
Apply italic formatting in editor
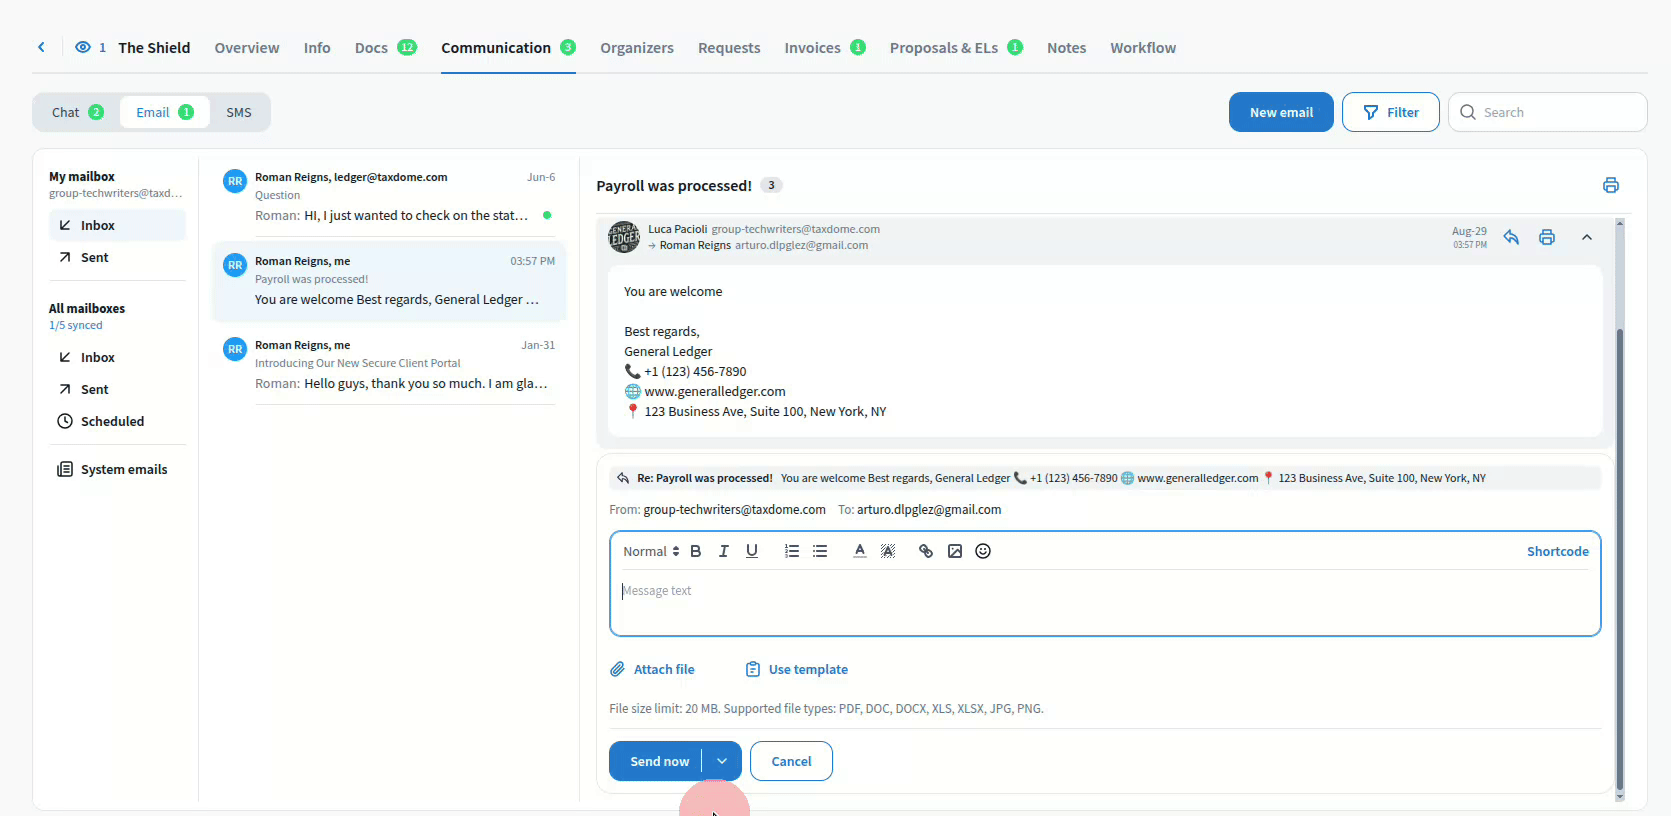[724, 551]
